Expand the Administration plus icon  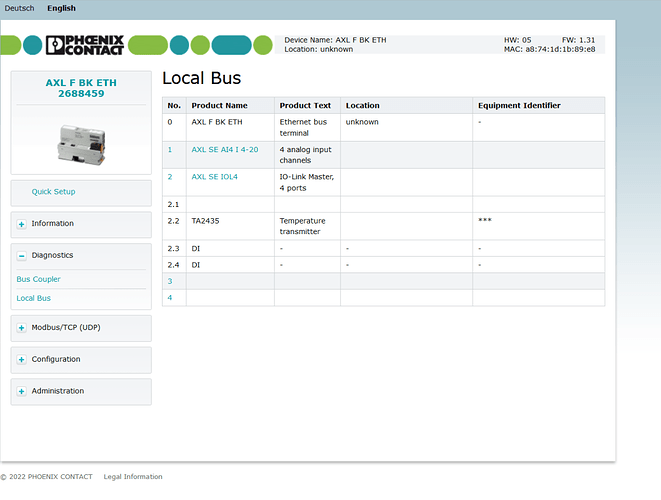(21, 391)
